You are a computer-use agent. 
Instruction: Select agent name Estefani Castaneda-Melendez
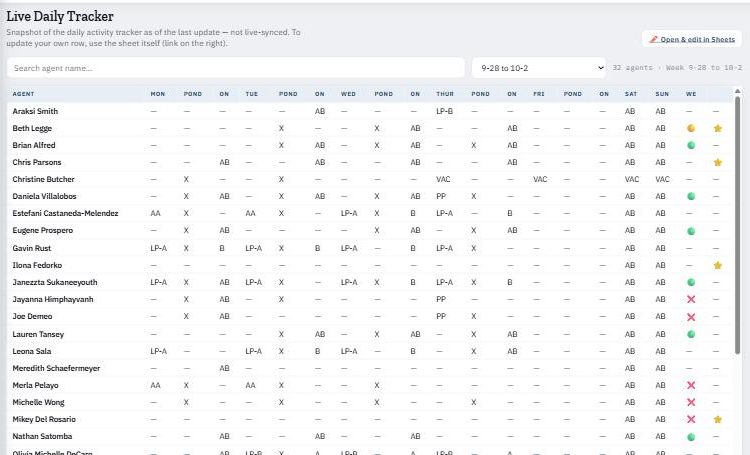(66, 213)
